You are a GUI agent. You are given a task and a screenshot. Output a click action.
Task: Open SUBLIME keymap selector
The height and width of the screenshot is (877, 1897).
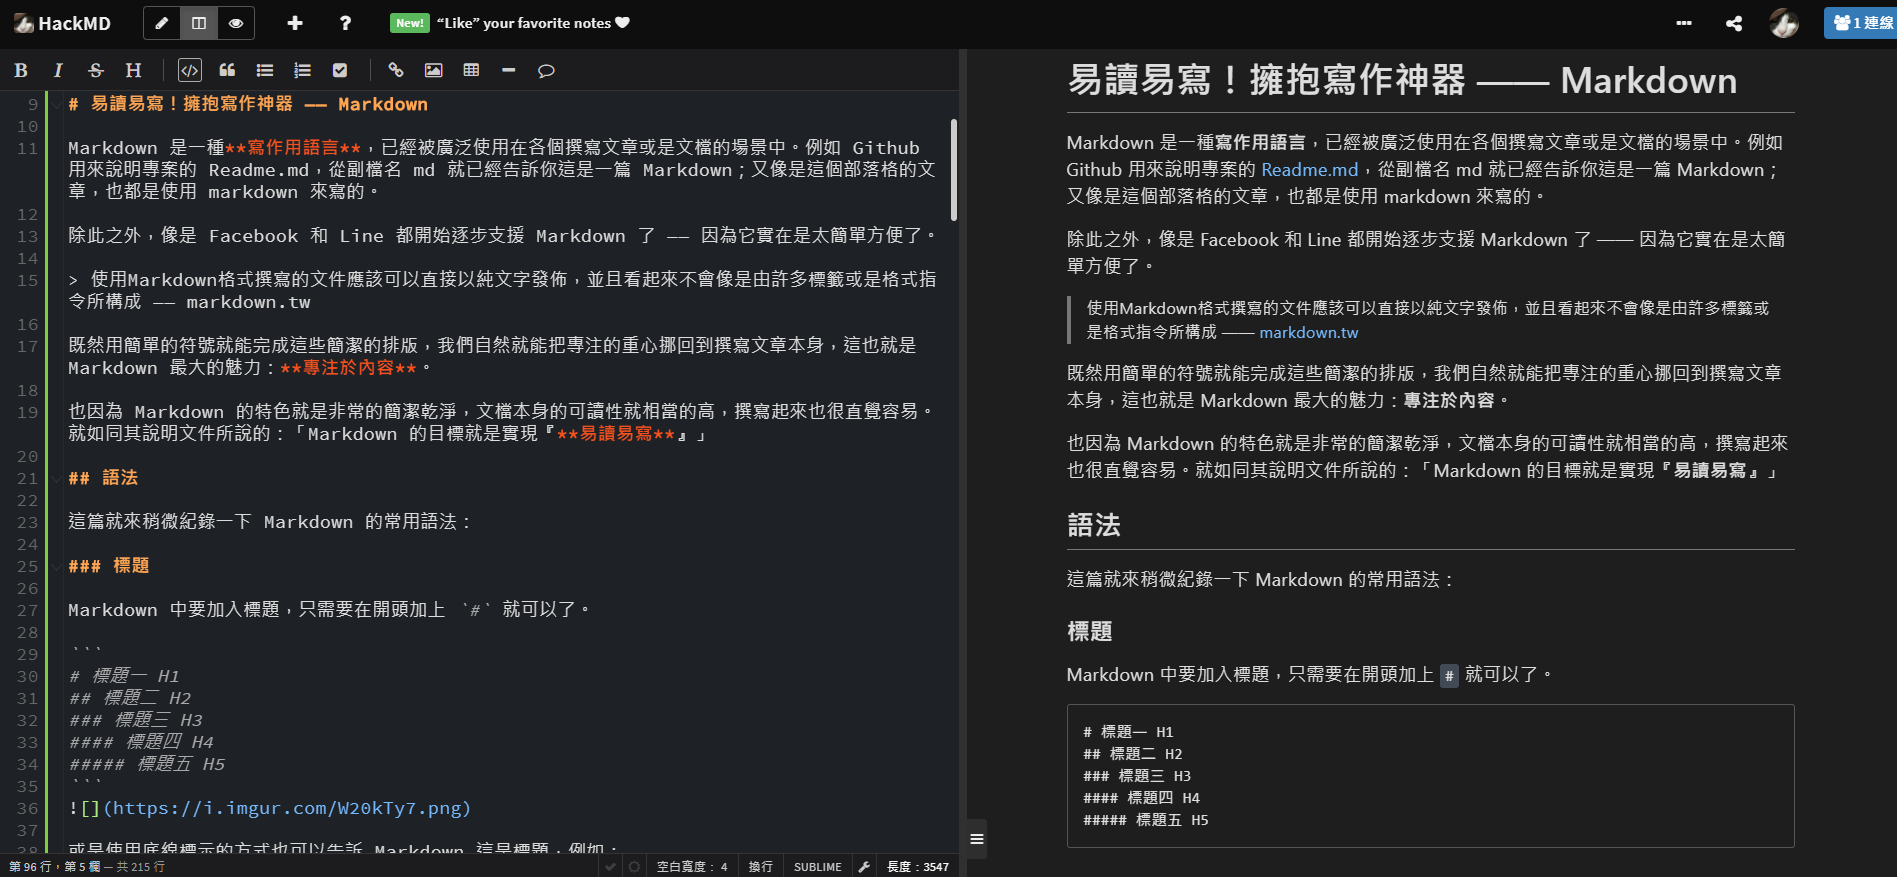[818, 867]
